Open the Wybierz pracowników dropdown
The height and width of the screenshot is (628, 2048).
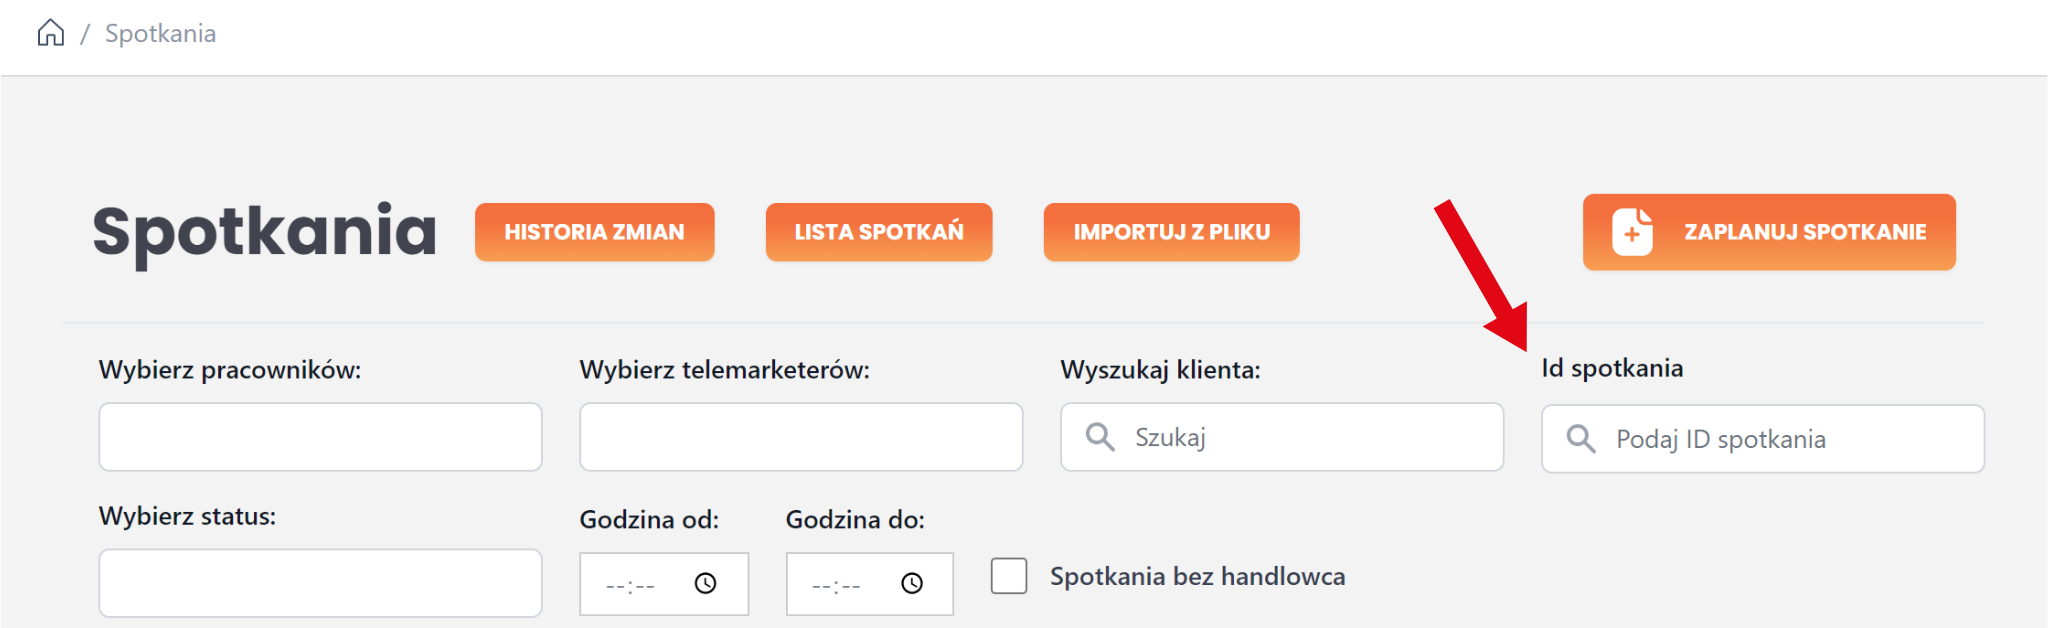pyautogui.click(x=320, y=437)
